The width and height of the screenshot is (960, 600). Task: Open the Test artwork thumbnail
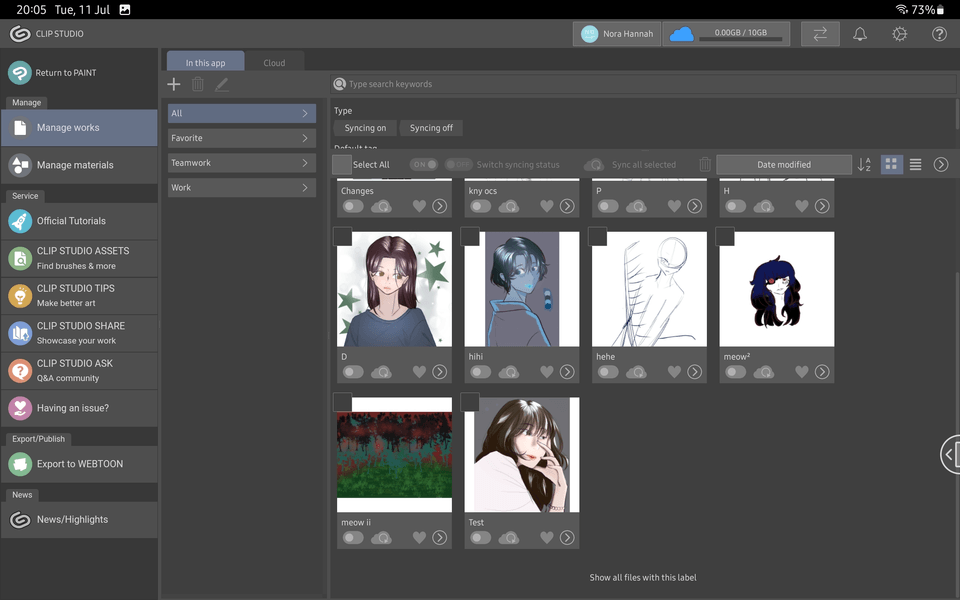[522, 455]
